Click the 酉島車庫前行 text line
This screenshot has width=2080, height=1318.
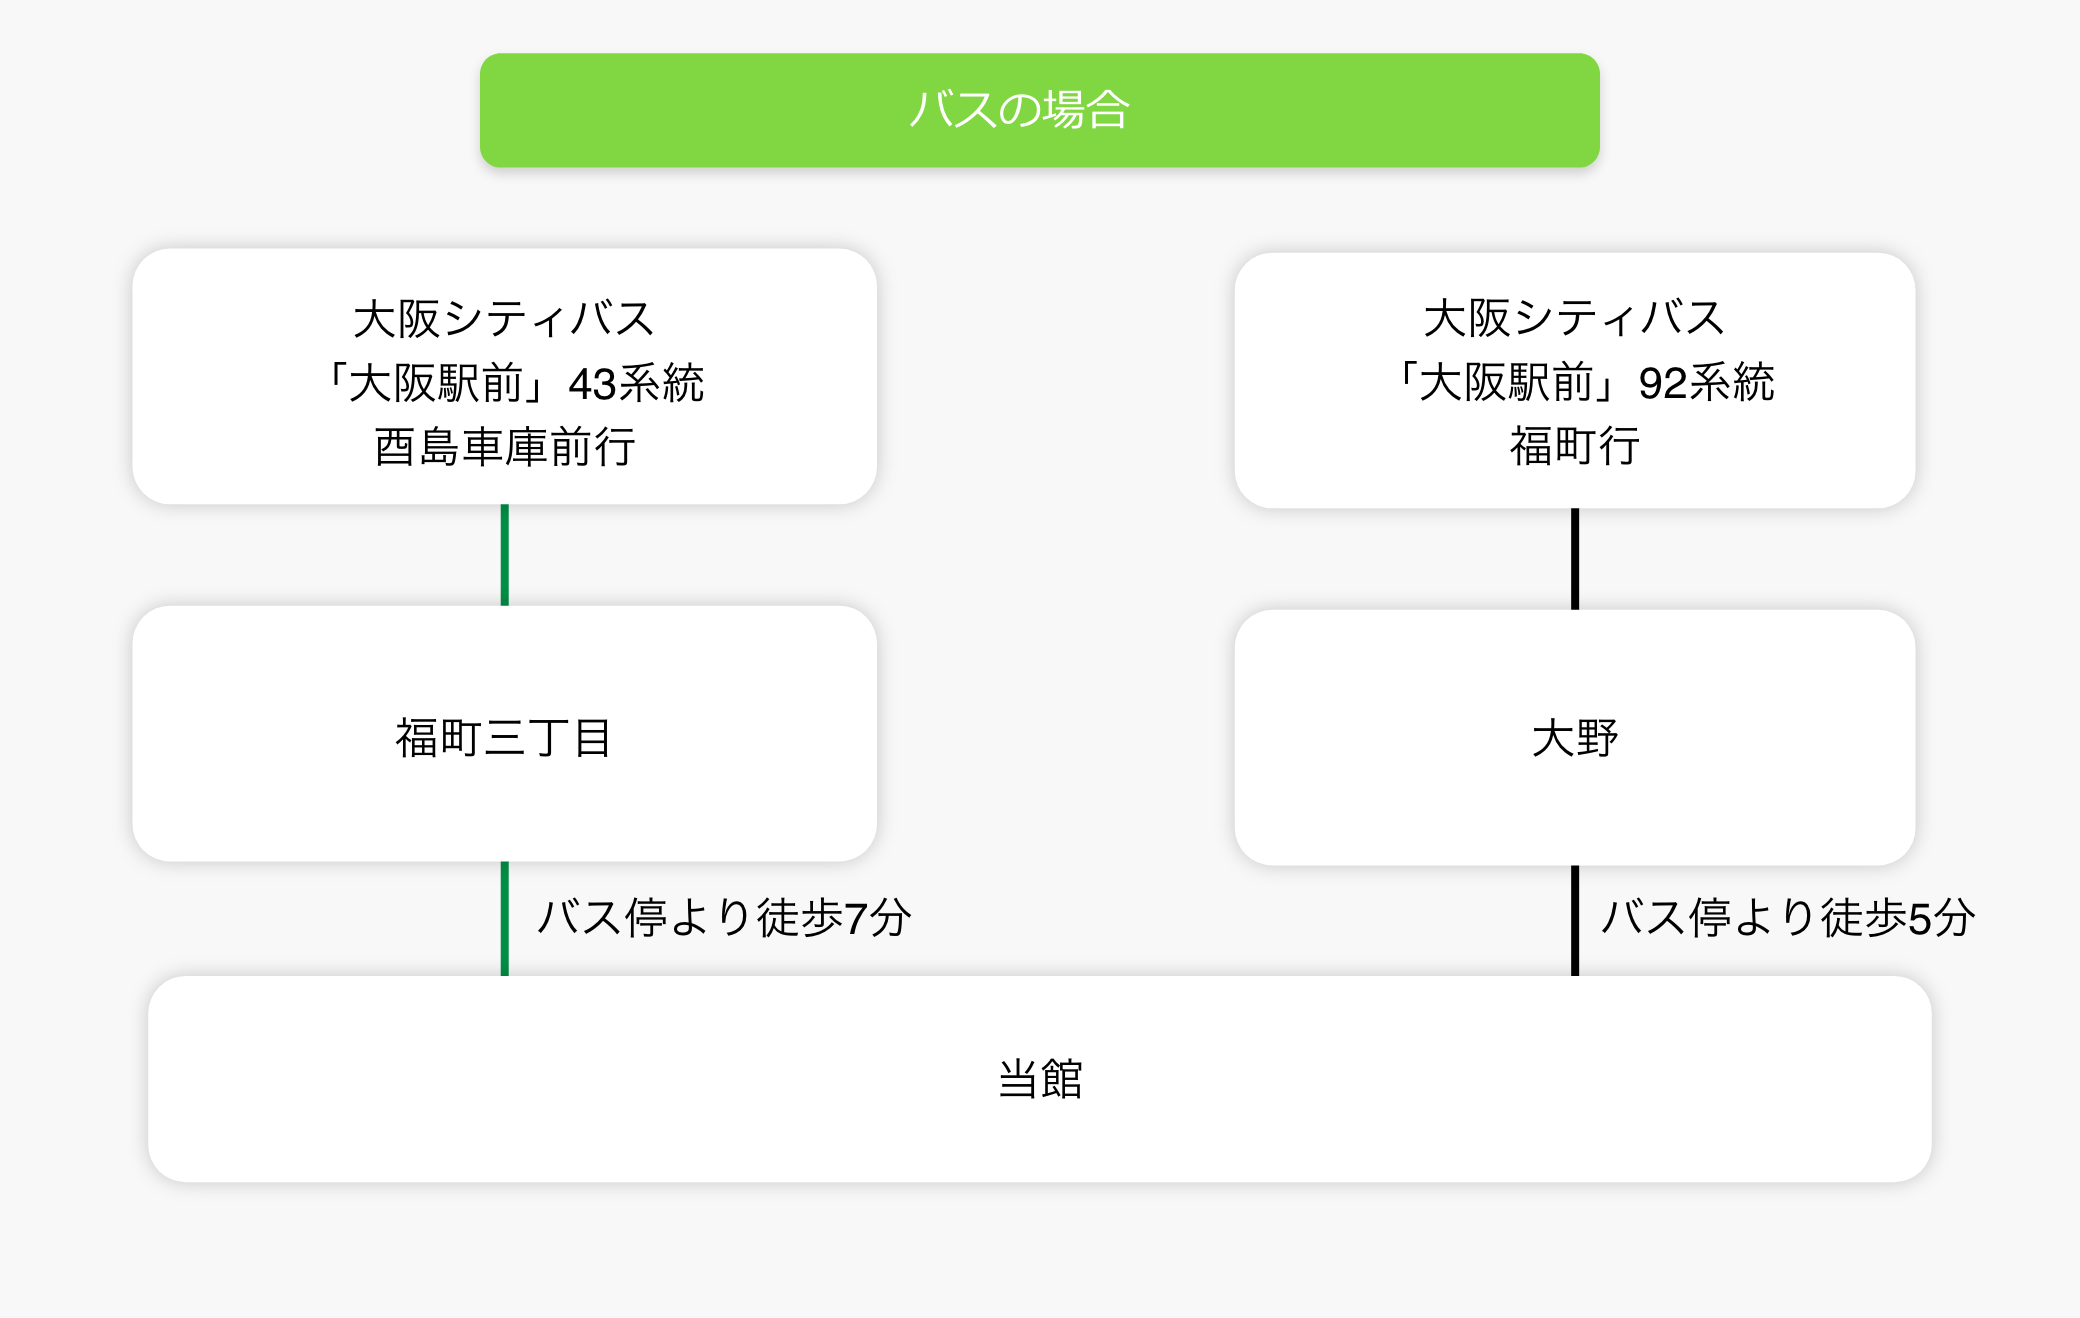click(504, 447)
